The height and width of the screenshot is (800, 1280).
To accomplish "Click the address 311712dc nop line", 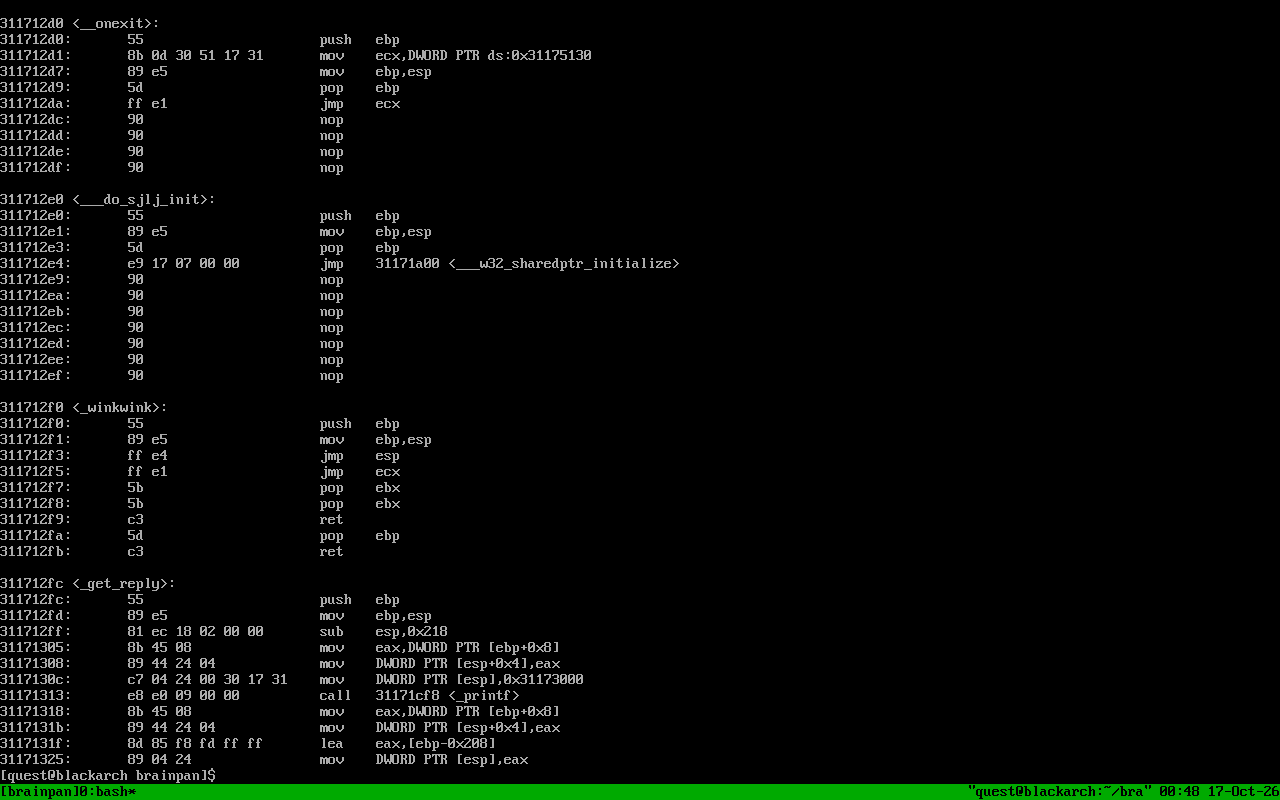I will [172, 120].
